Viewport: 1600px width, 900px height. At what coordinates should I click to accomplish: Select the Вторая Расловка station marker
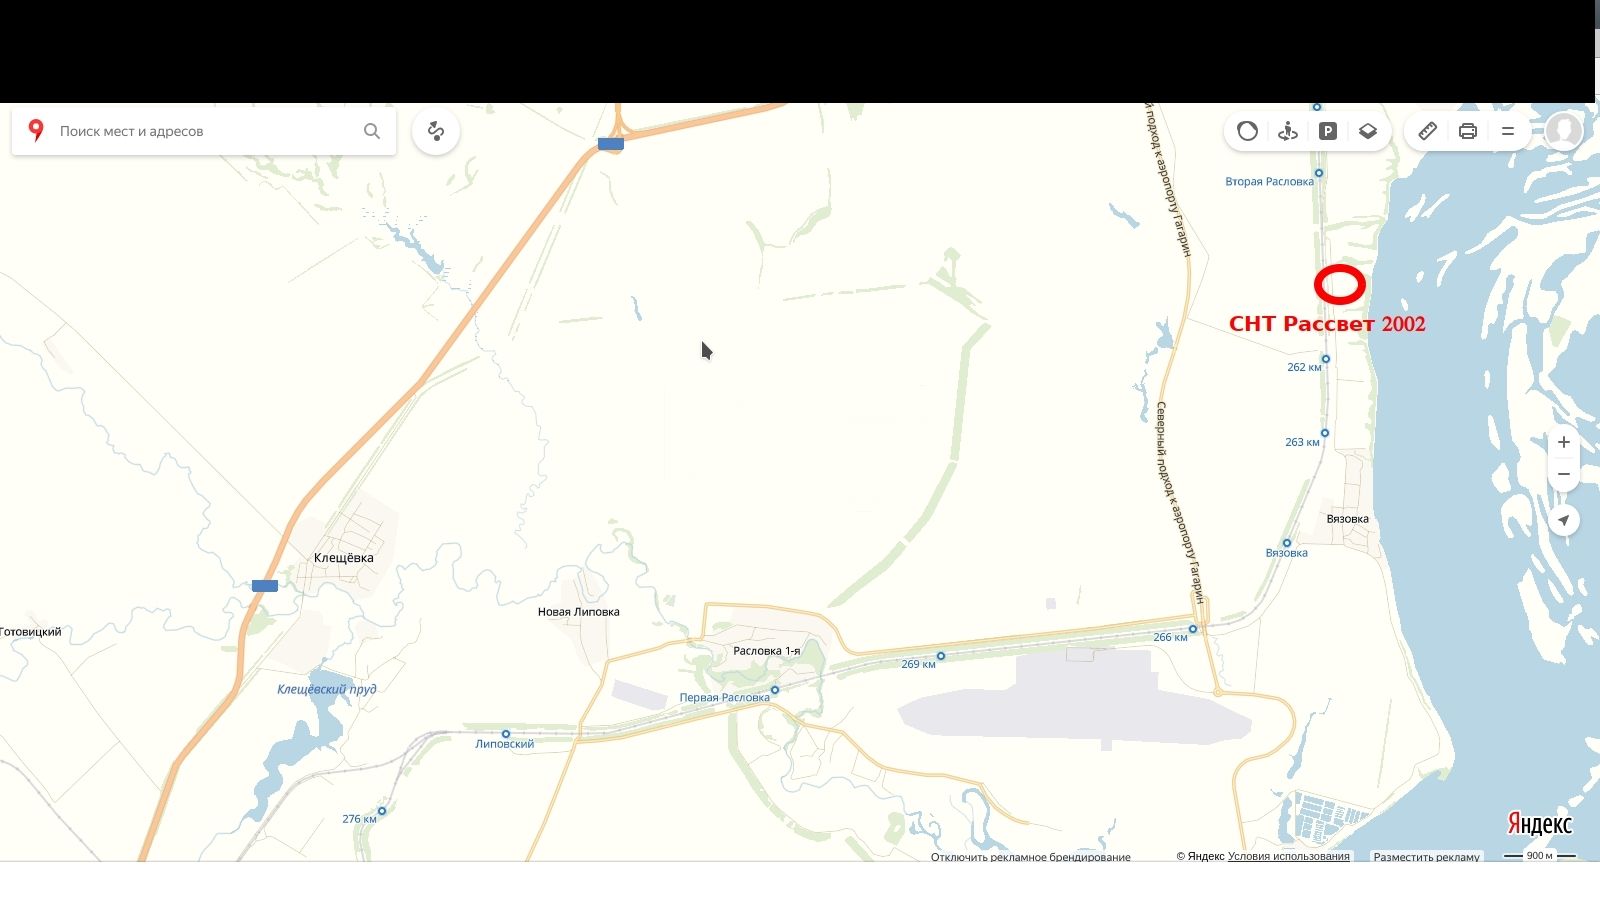point(1319,173)
